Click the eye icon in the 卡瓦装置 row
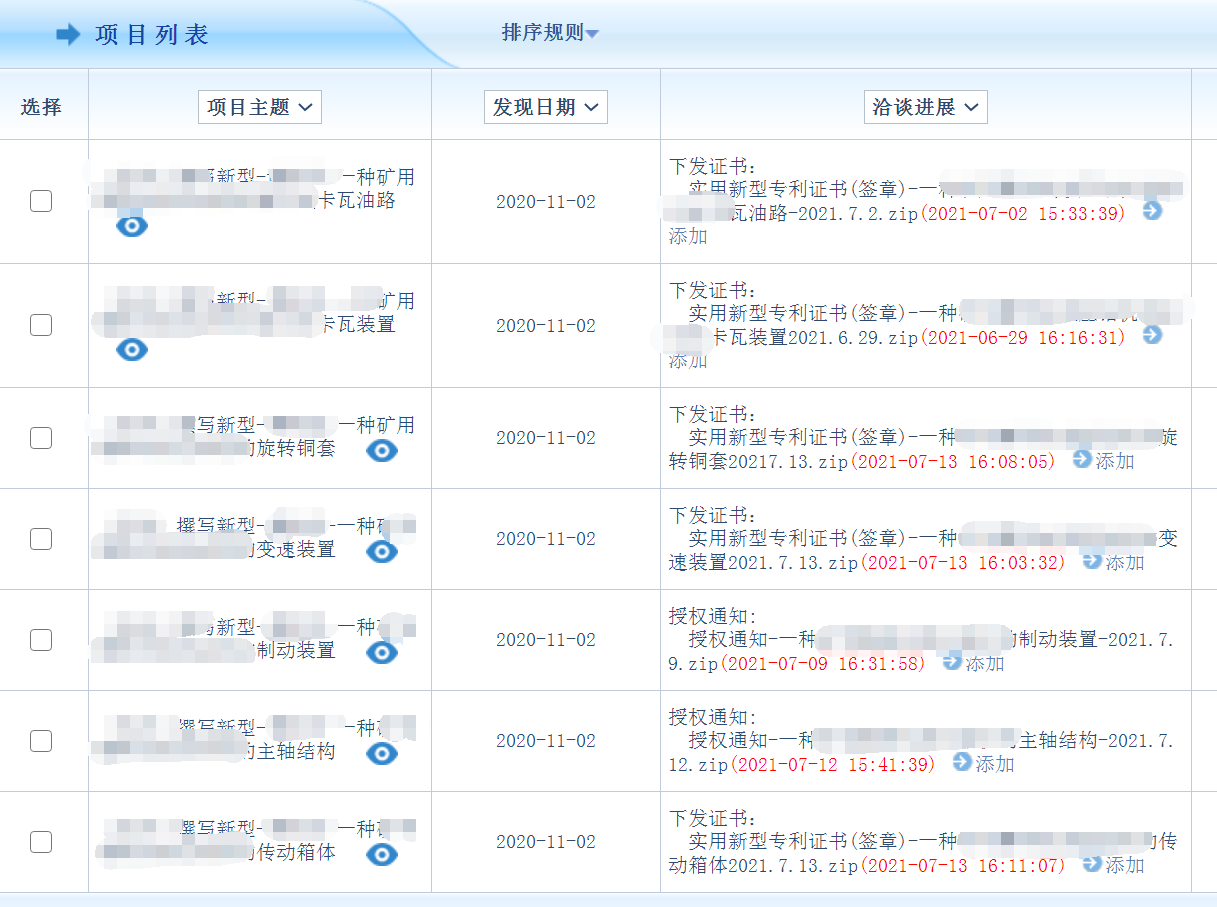 (132, 349)
